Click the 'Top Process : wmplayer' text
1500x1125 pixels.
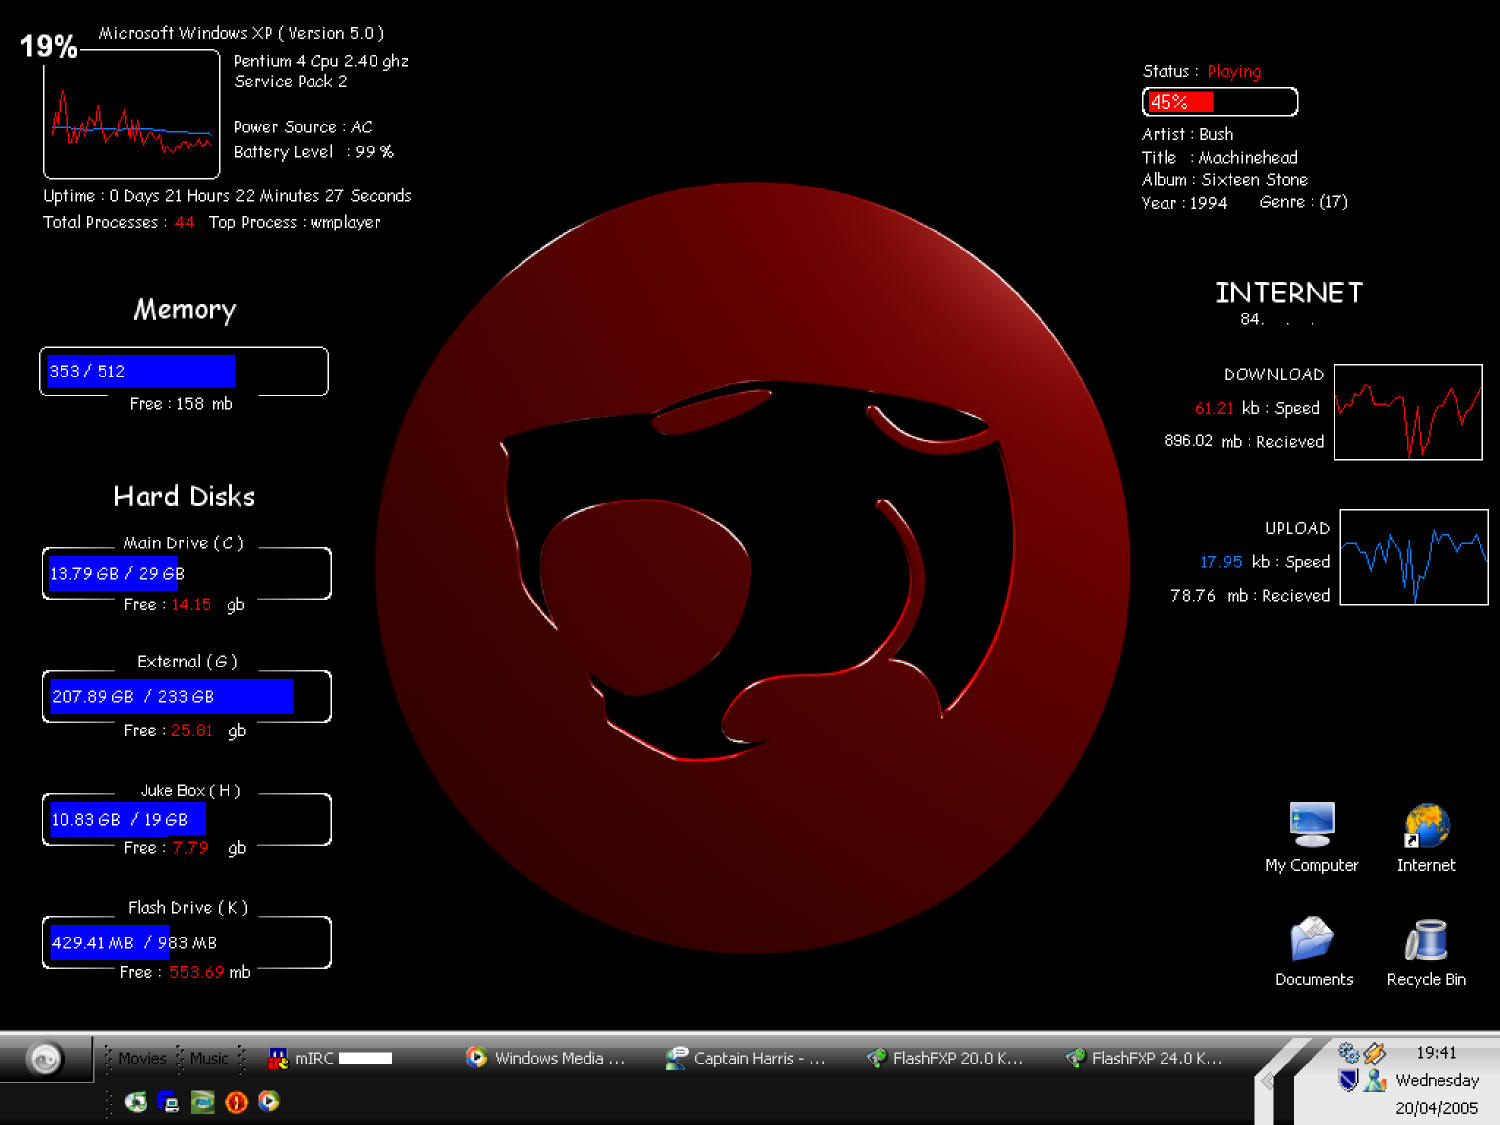click(x=295, y=222)
